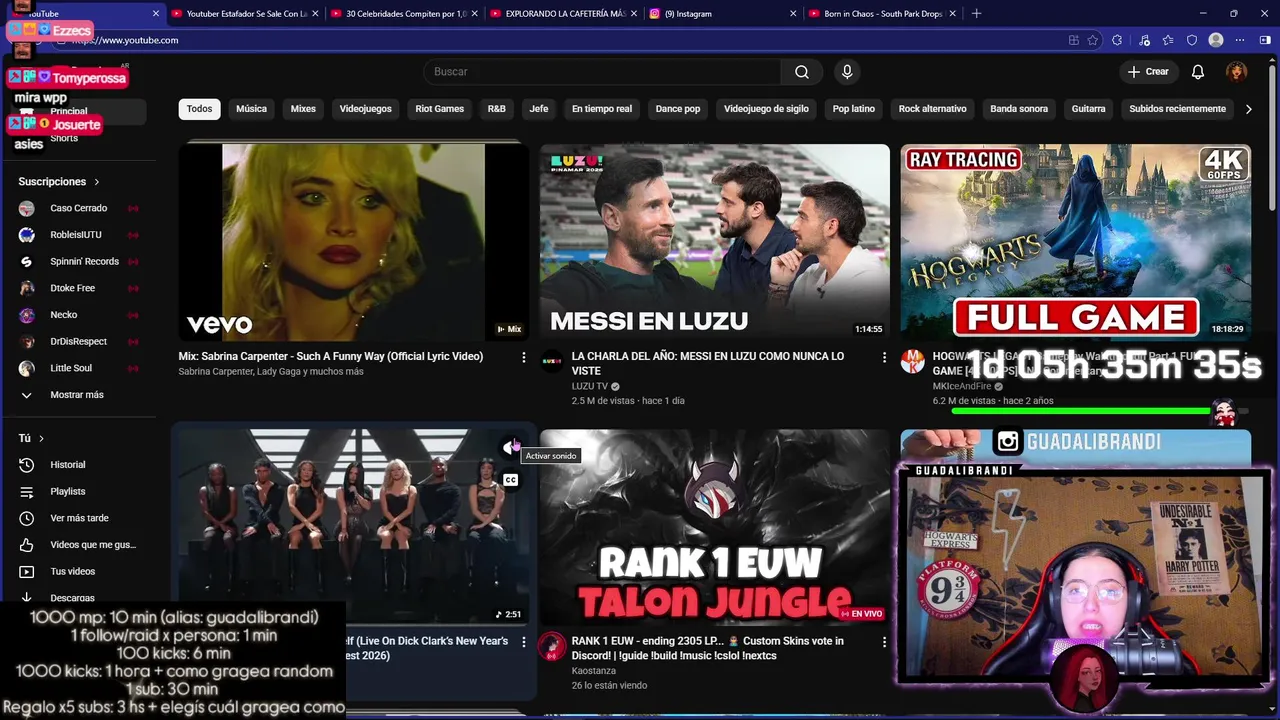
Task: Open YouTube notifications bell
Action: [1198, 72]
